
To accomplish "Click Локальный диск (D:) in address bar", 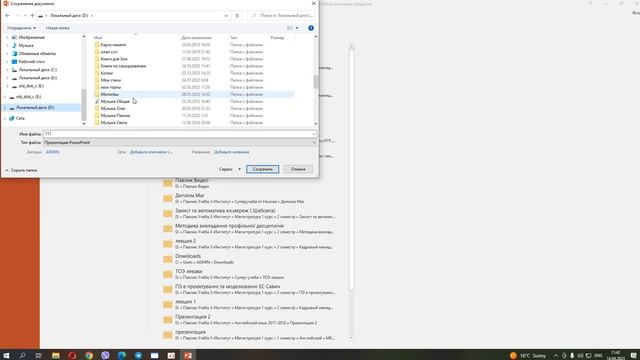I will tap(69, 16).
